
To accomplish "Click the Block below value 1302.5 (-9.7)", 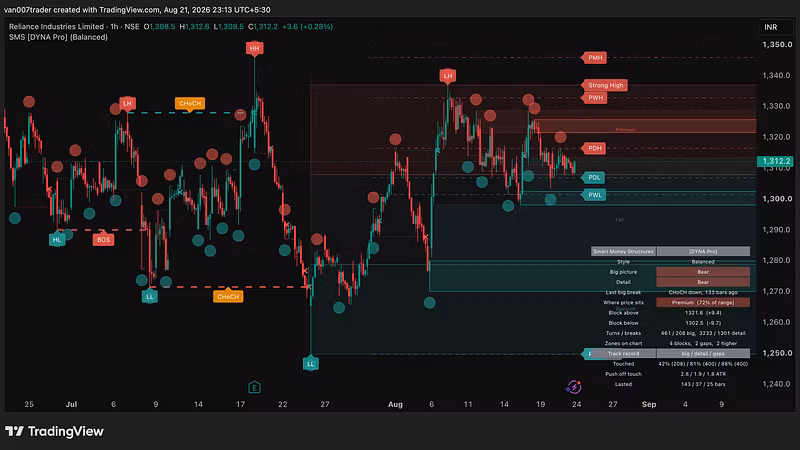I will [x=703, y=323].
